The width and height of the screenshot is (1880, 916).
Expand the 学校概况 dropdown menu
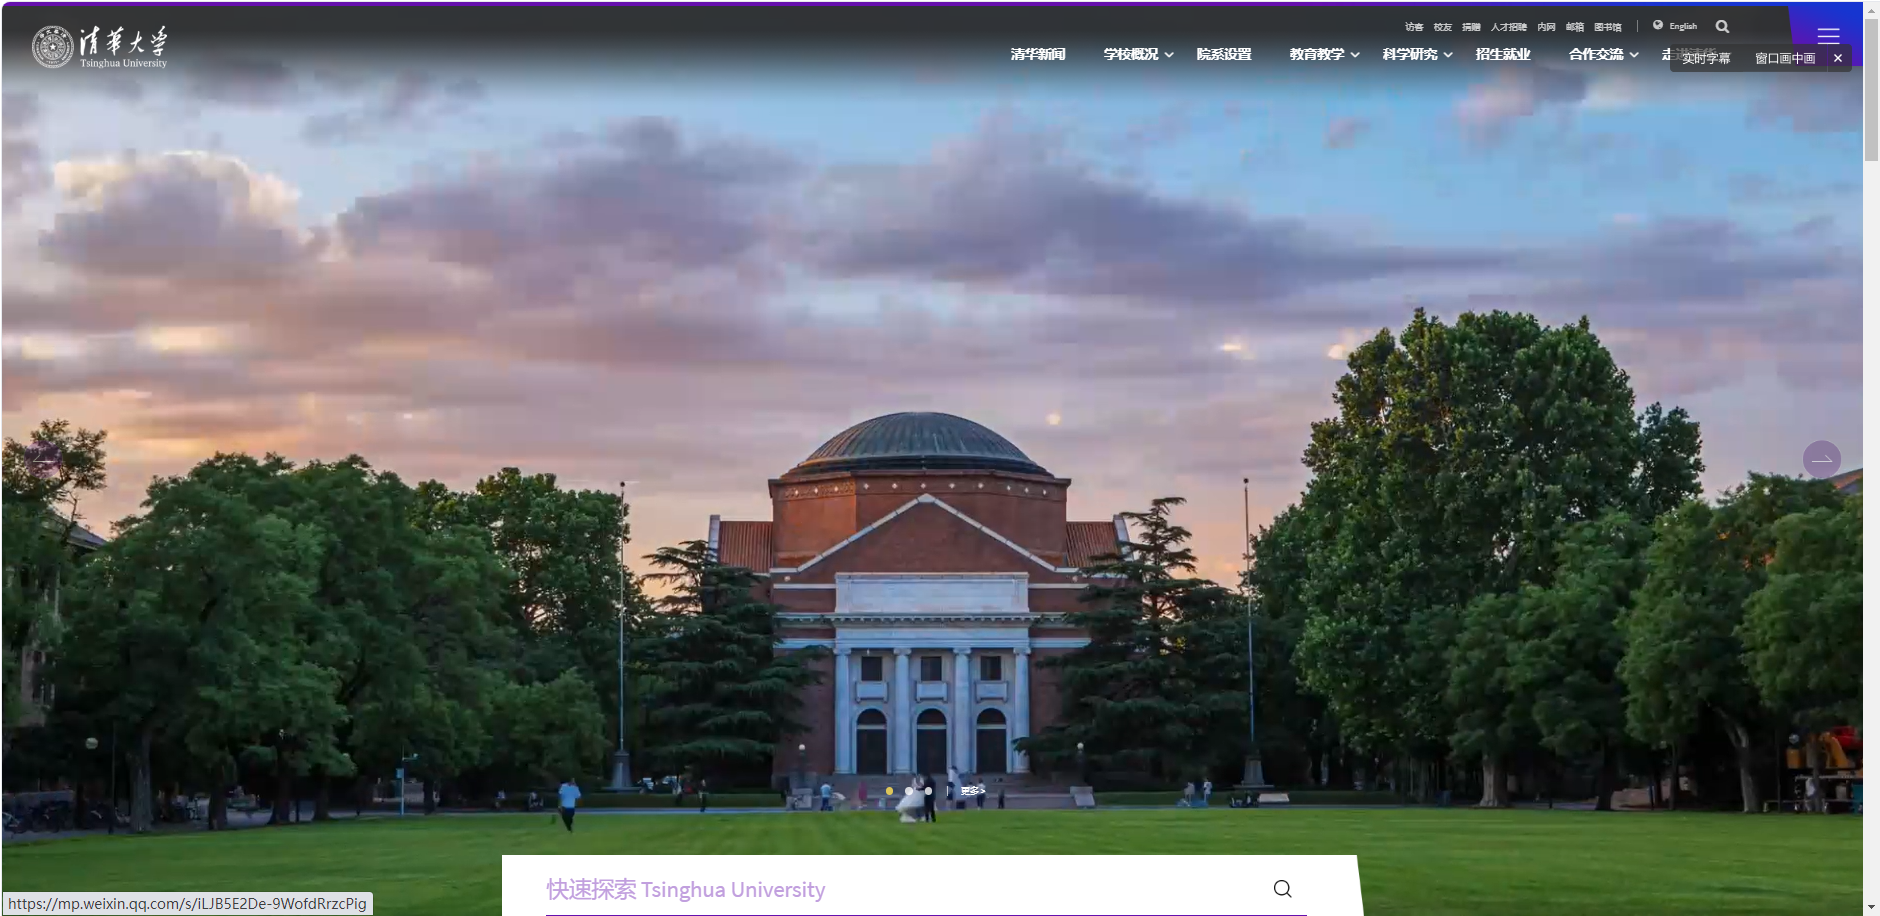click(x=1138, y=54)
